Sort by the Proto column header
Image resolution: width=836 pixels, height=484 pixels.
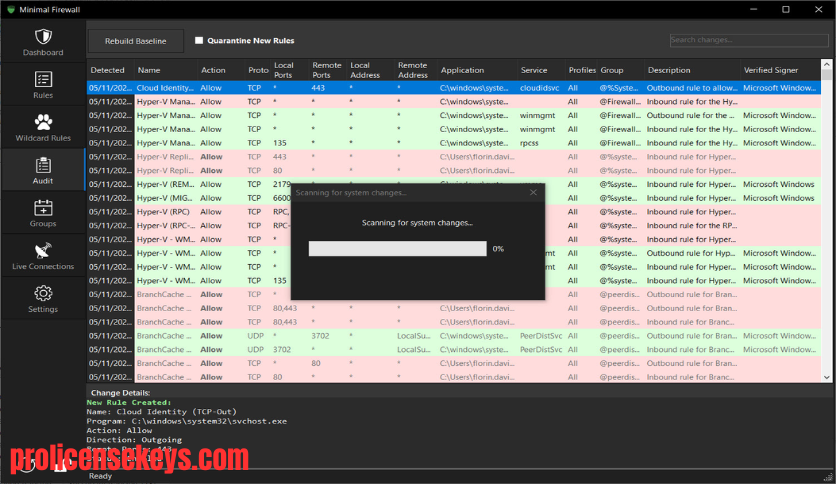[258, 70]
